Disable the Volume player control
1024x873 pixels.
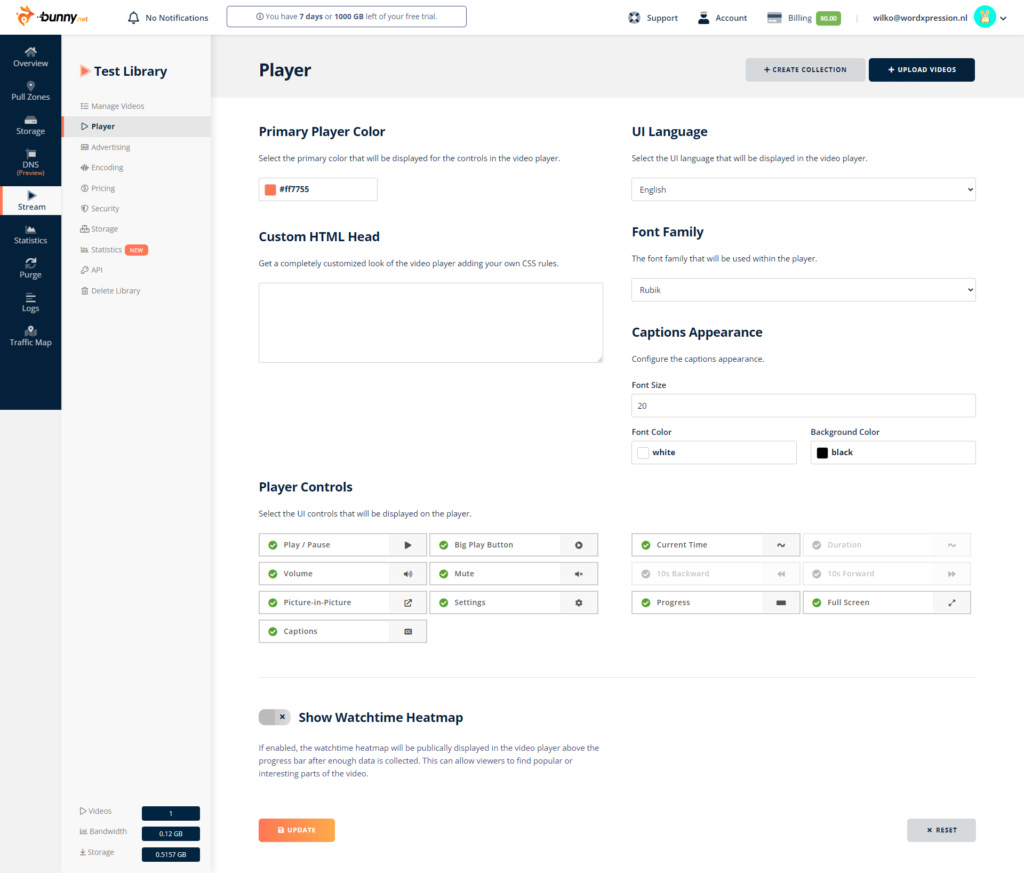pos(343,574)
